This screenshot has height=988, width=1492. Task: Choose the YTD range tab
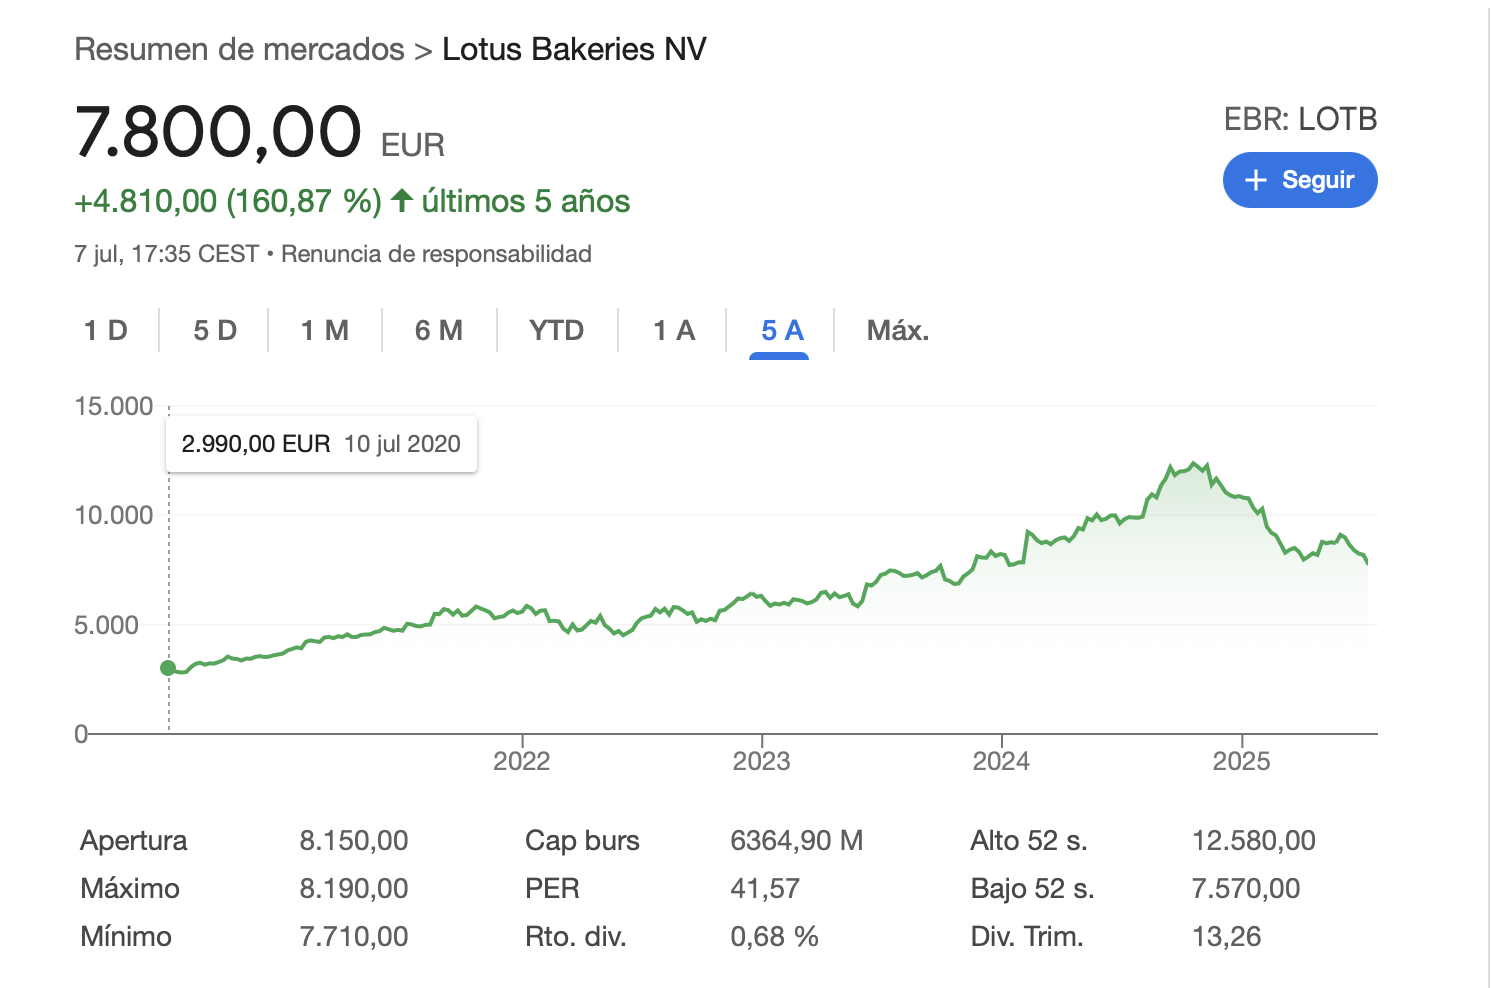click(557, 331)
